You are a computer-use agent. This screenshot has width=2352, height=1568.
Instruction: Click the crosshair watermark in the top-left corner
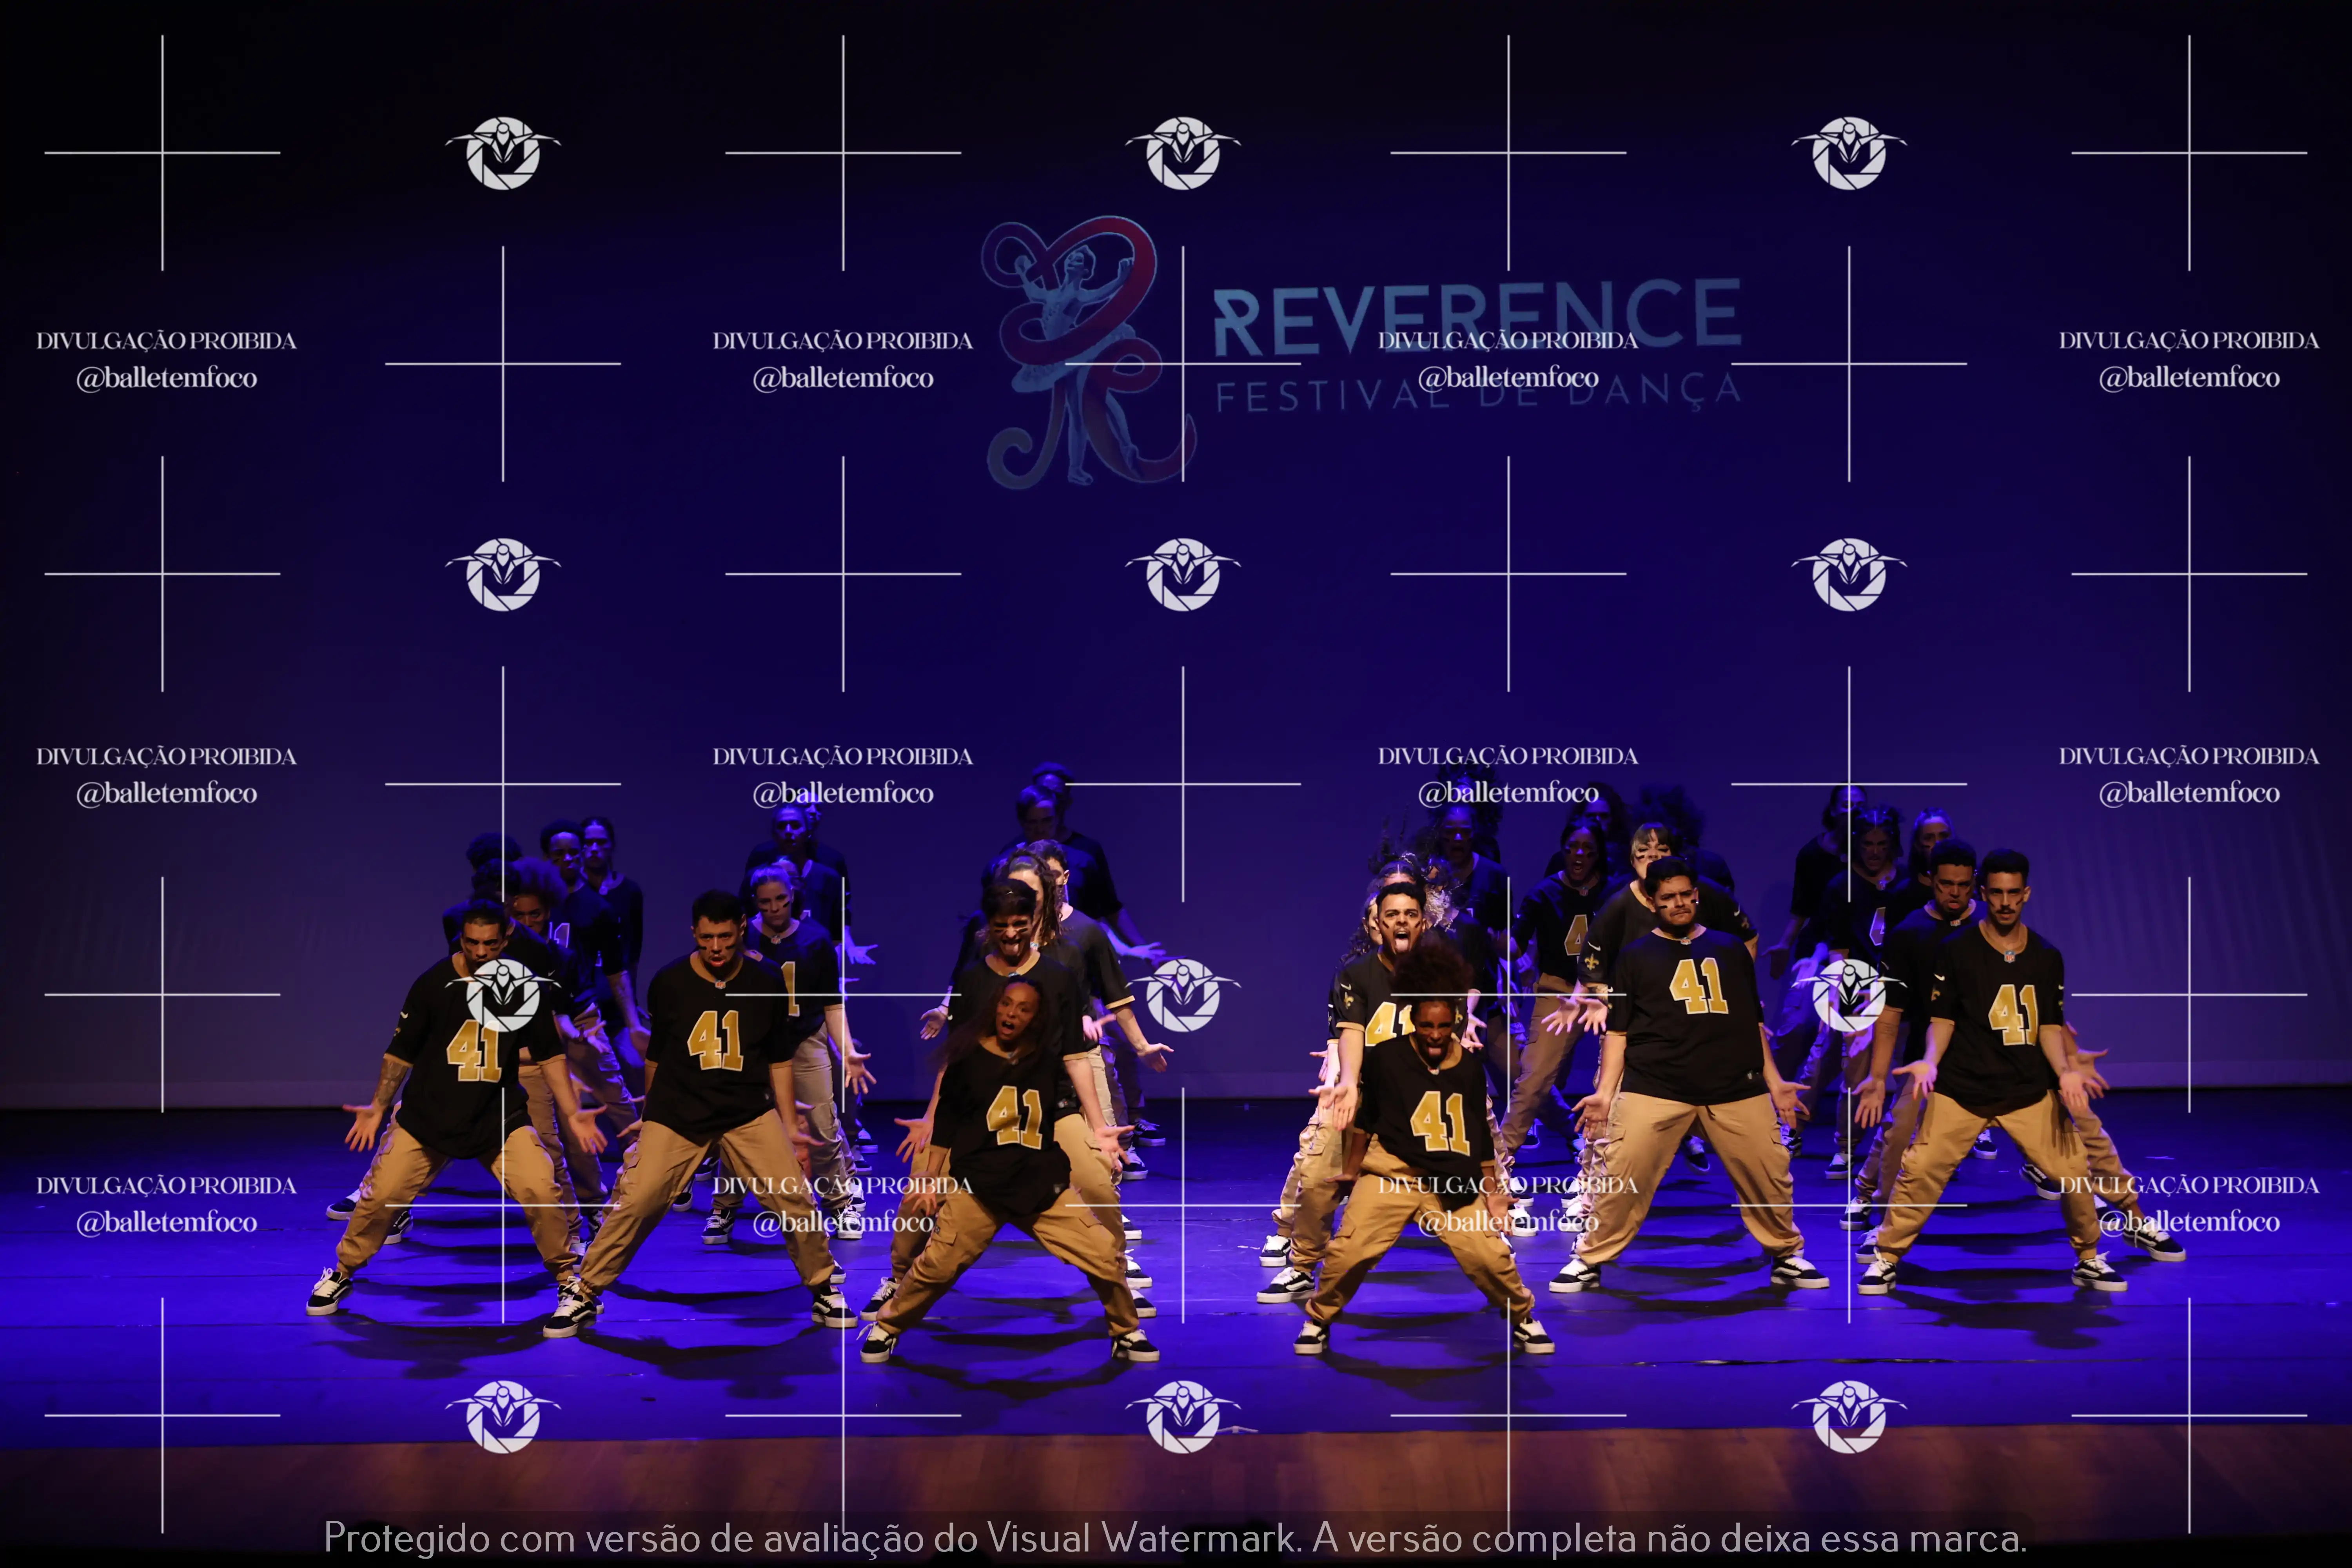[x=162, y=153]
